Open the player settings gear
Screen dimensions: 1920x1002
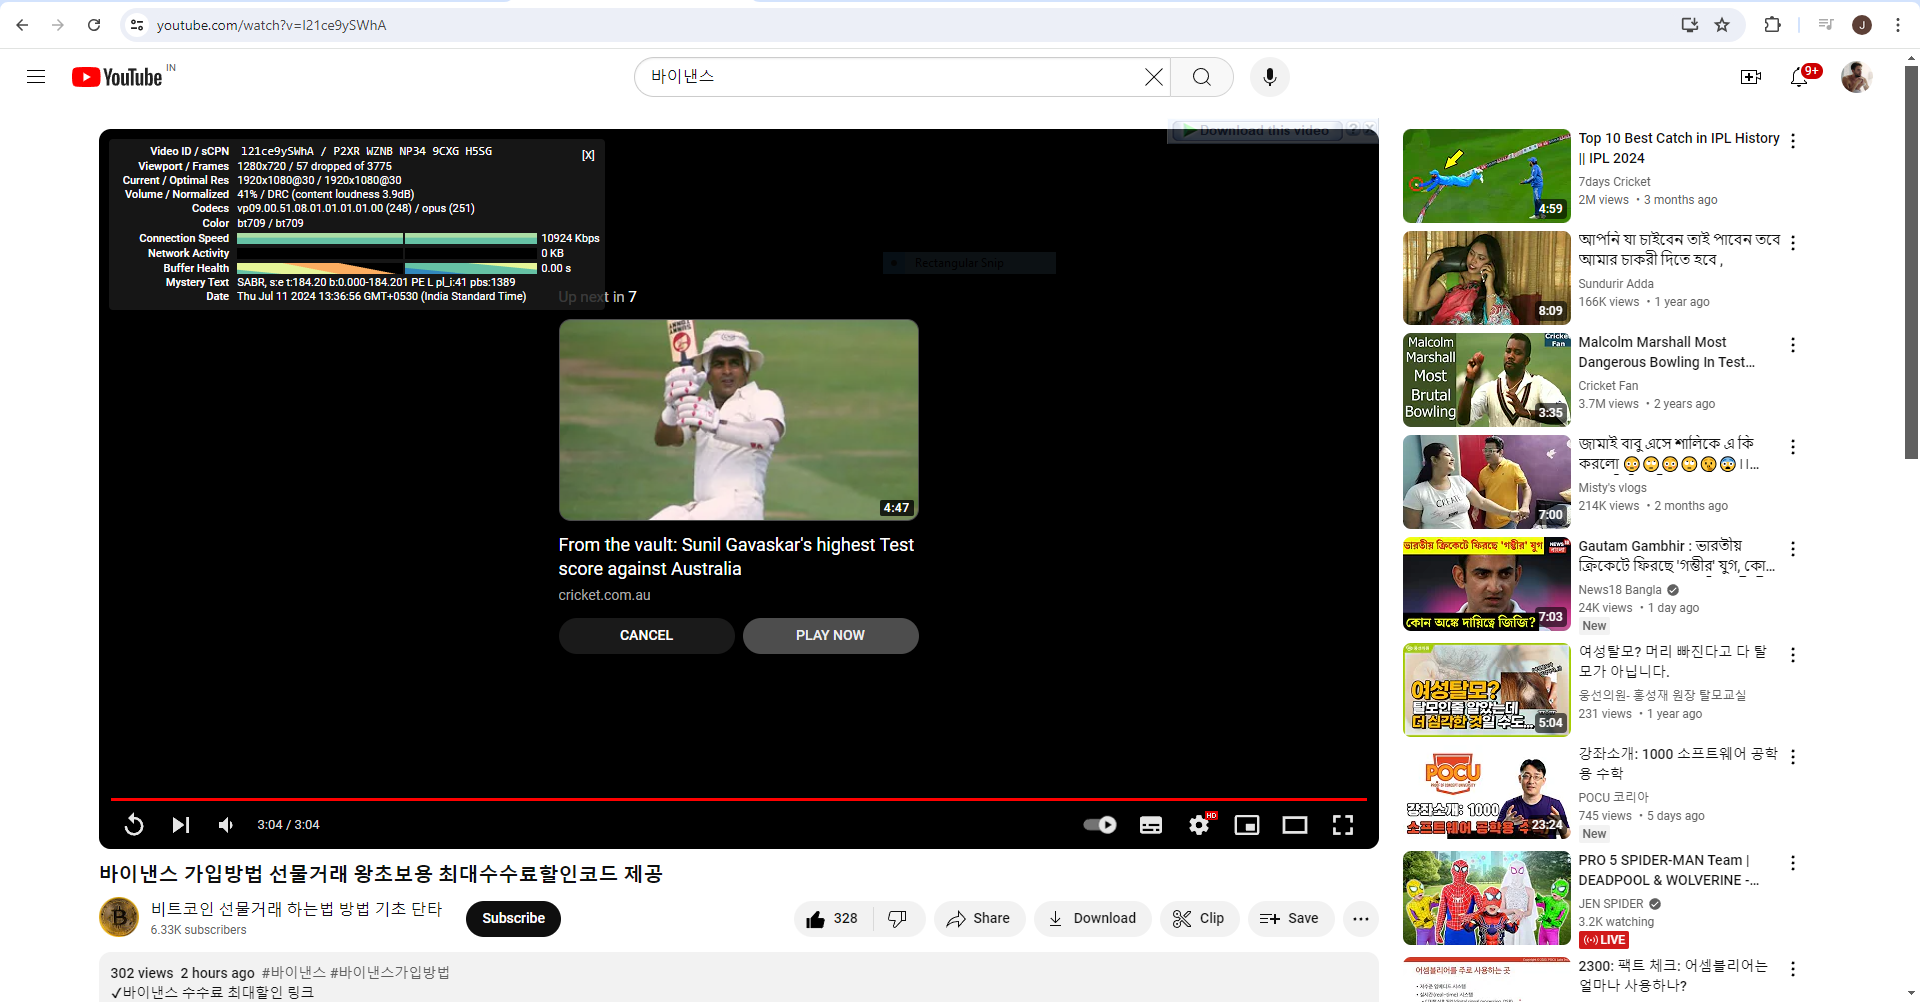click(x=1199, y=825)
